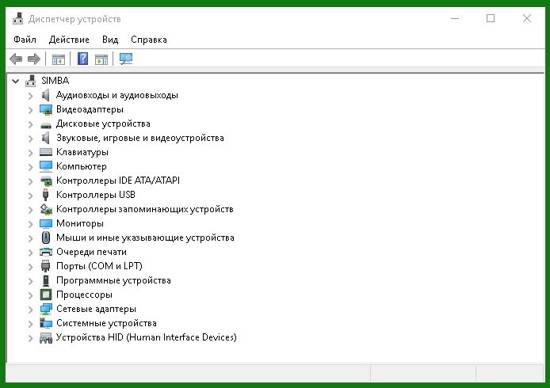Click the keyboard icon beside Клавиатуры
This screenshot has height=388, width=550.
(46, 152)
